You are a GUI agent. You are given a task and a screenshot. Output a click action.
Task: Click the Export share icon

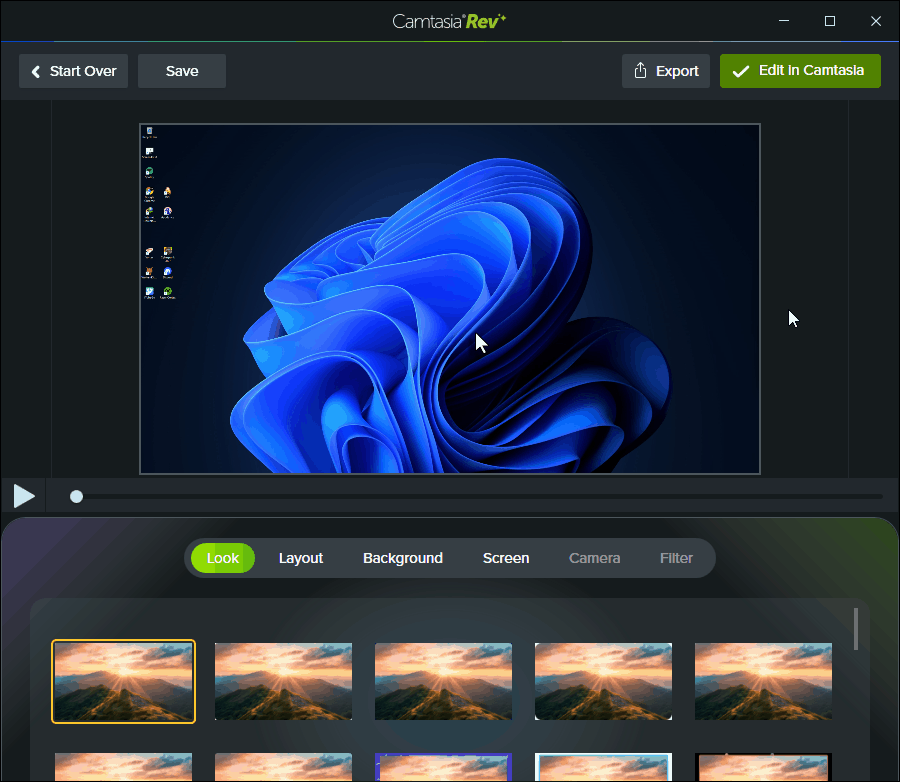(640, 71)
